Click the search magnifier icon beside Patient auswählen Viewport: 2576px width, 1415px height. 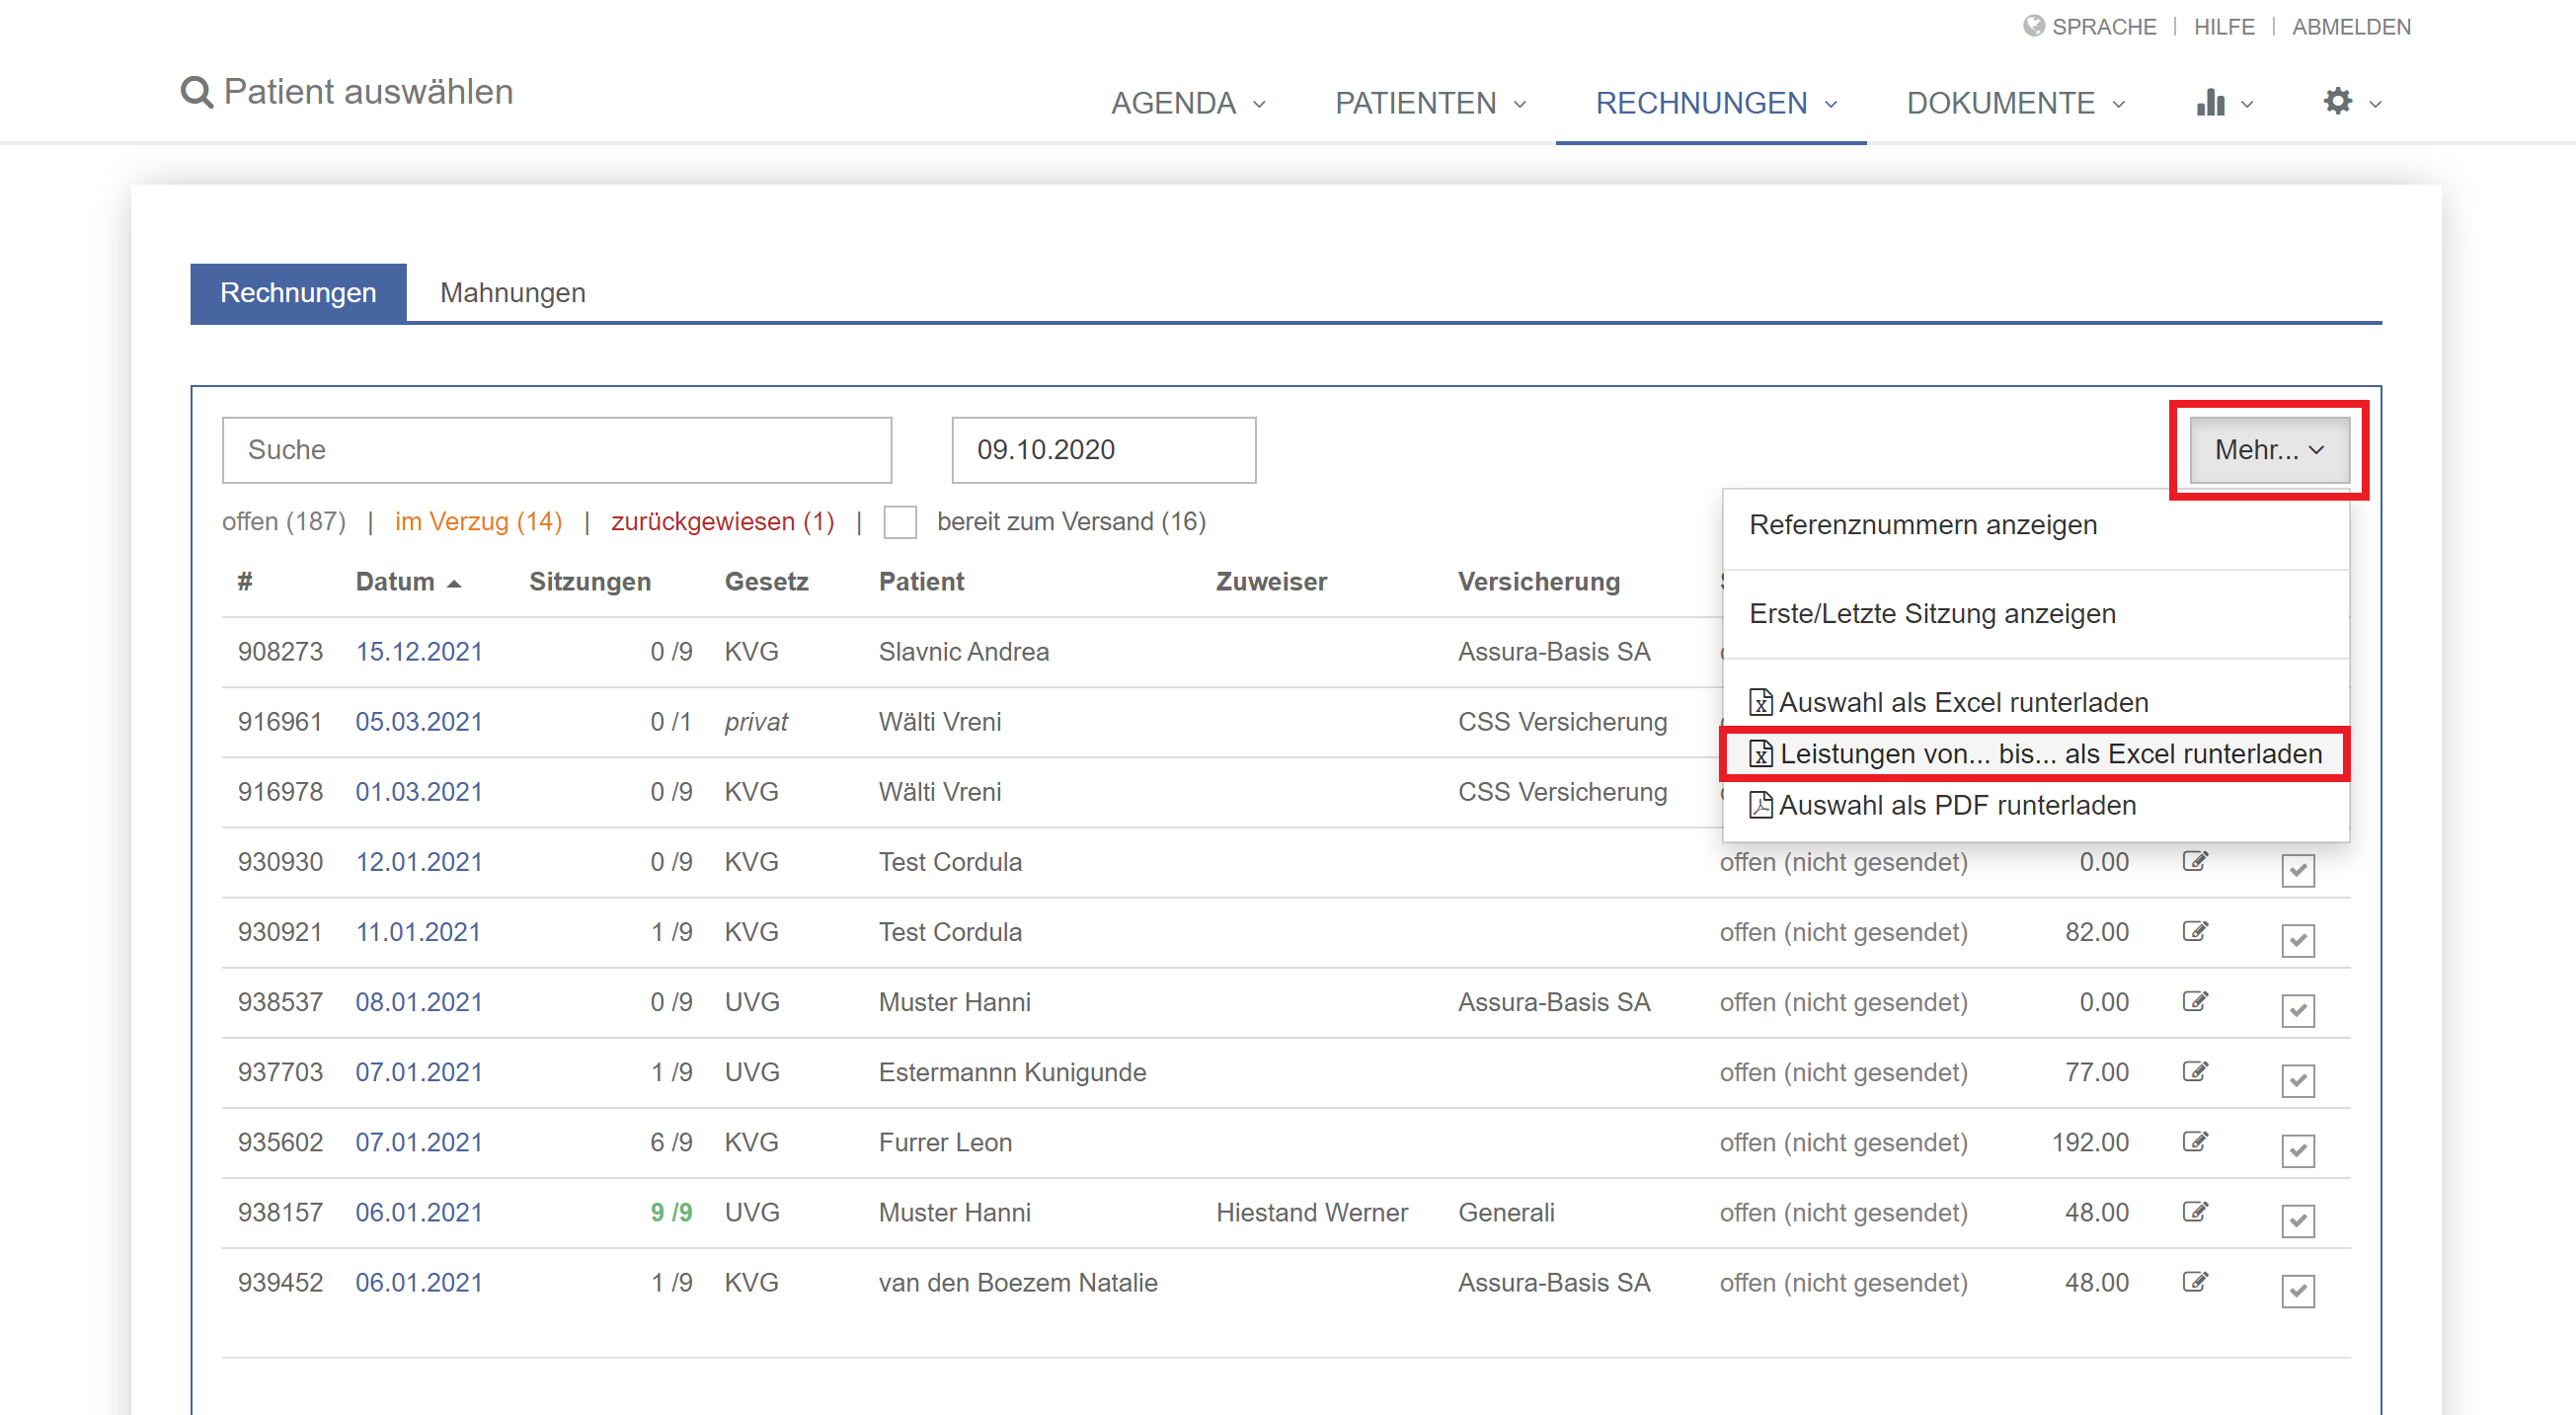pos(196,92)
